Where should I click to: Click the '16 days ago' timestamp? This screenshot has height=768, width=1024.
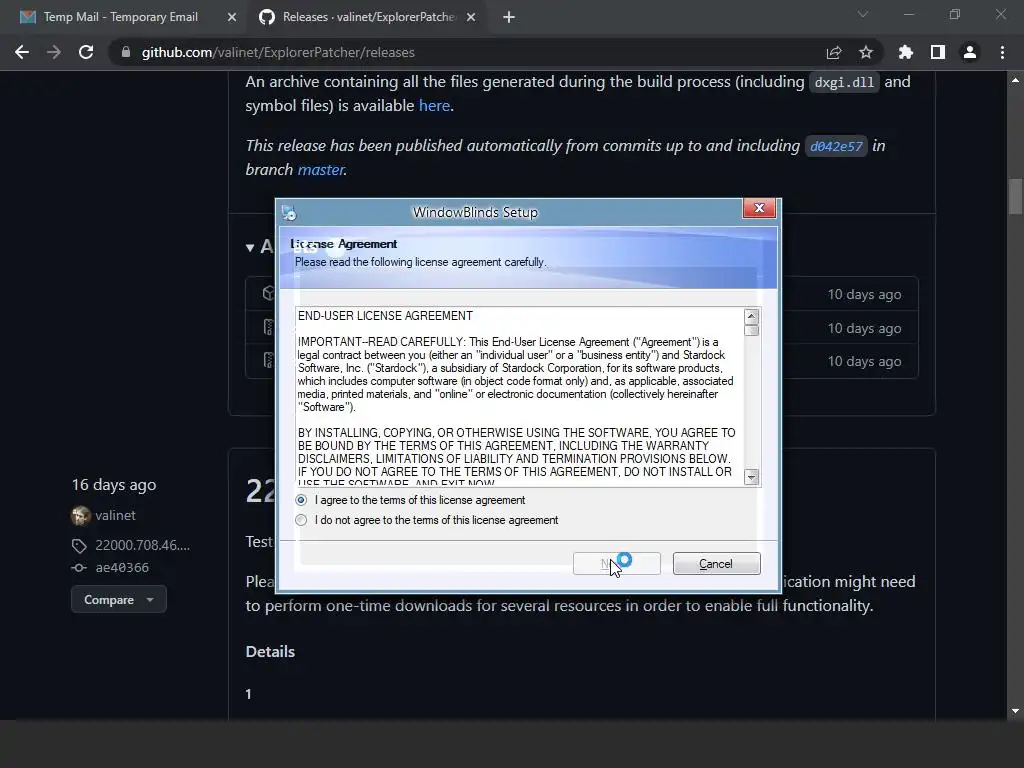(x=114, y=485)
